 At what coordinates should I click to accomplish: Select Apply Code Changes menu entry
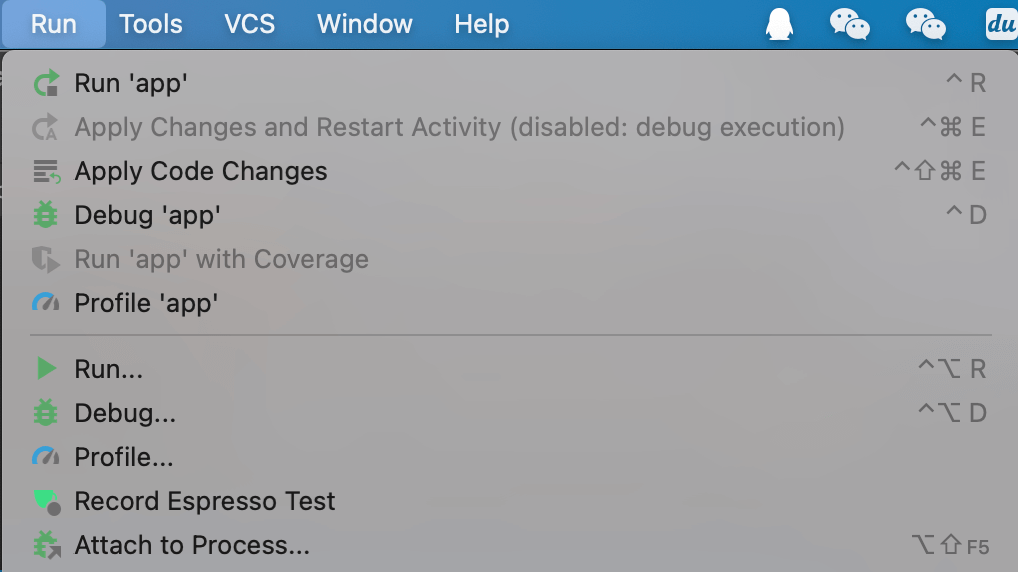coord(201,172)
